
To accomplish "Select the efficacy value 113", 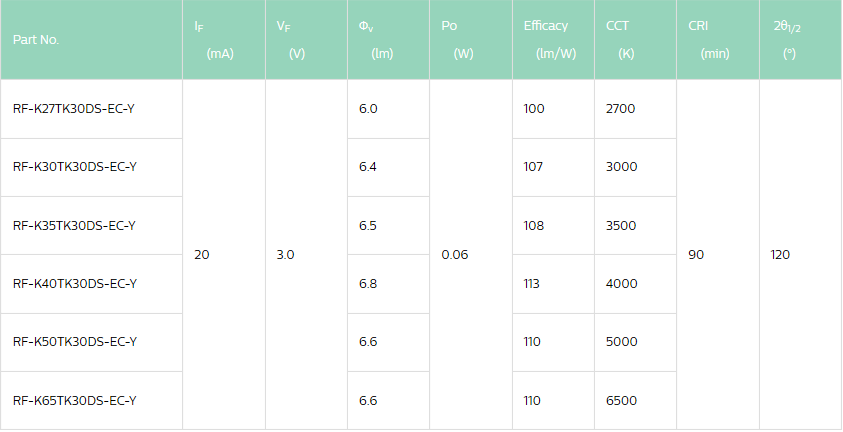I will 553,284.
